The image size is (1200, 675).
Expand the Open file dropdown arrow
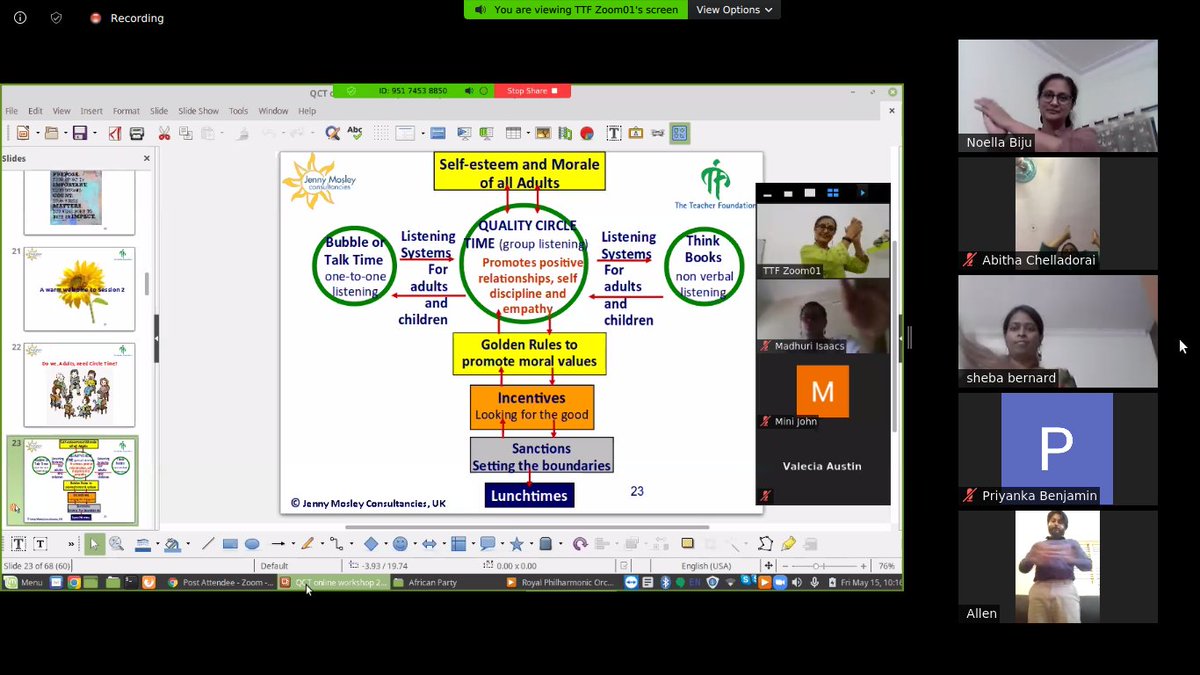[x=65, y=133]
